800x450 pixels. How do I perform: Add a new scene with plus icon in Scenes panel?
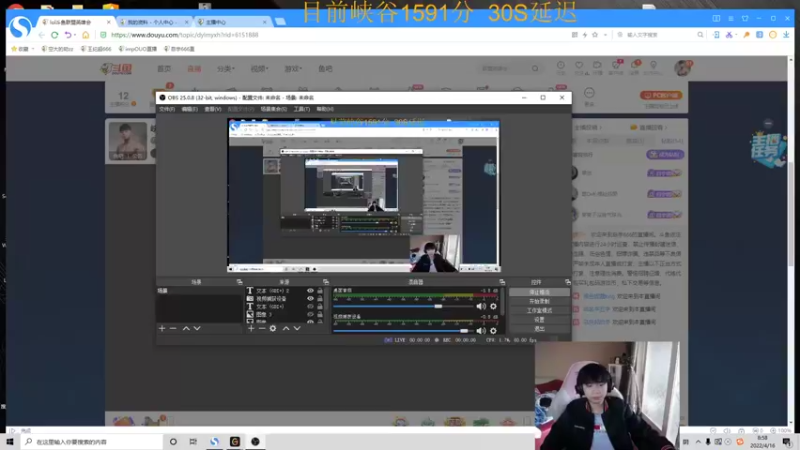coord(162,329)
